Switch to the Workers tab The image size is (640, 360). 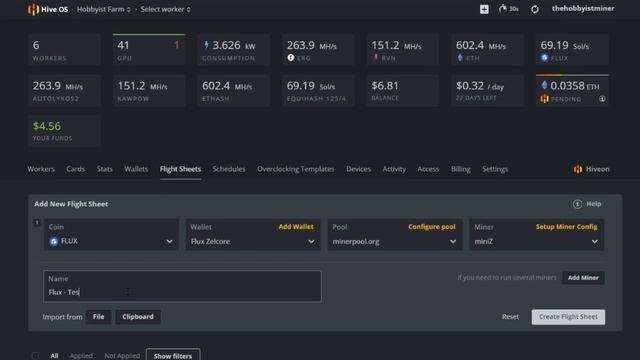tap(41, 169)
